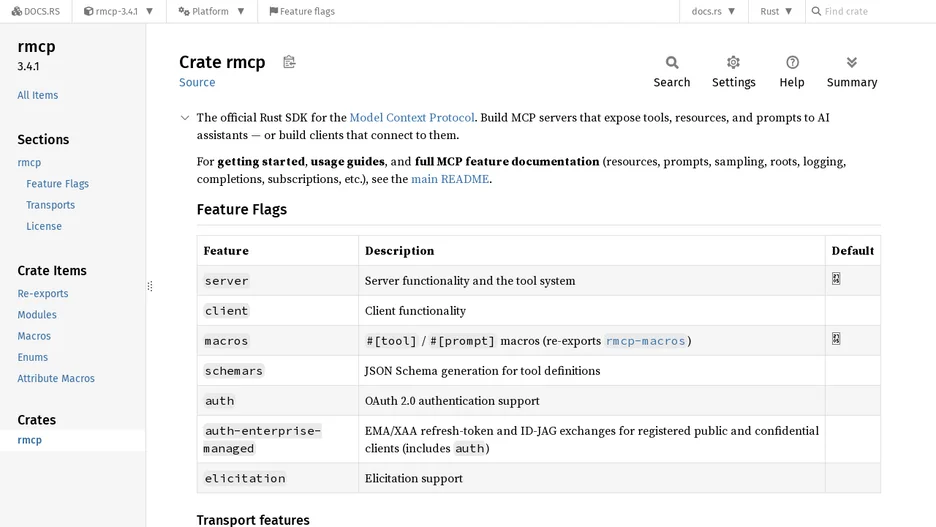Screen dimensions: 936x527
Task: Click the default check icon in macros row
Action: coord(836,338)
